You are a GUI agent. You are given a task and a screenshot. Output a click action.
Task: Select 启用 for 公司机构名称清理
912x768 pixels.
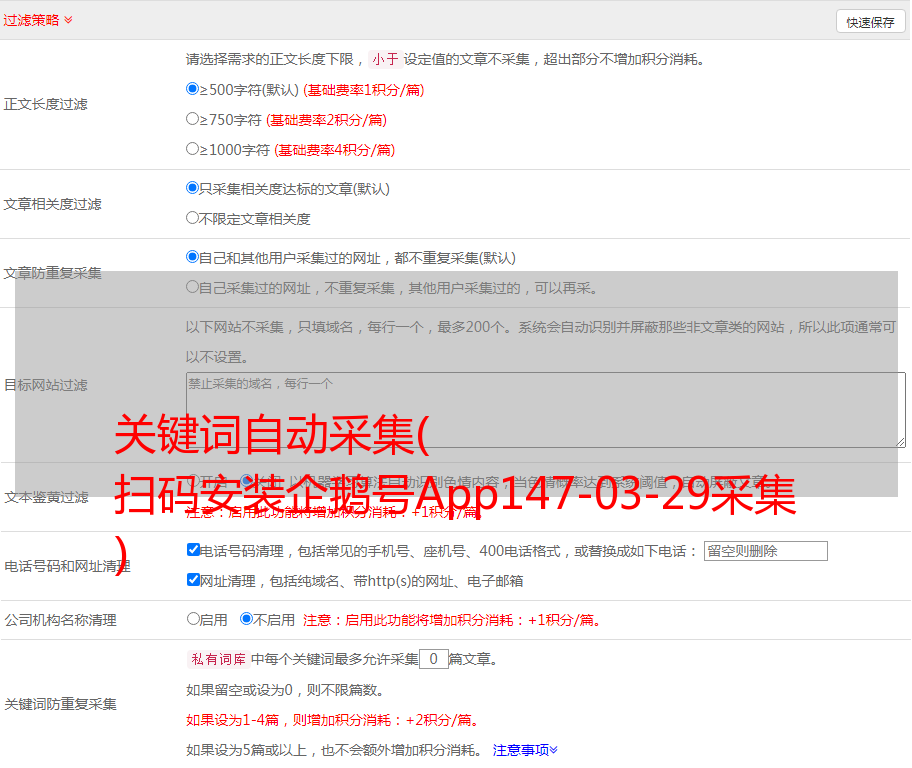[193, 618]
